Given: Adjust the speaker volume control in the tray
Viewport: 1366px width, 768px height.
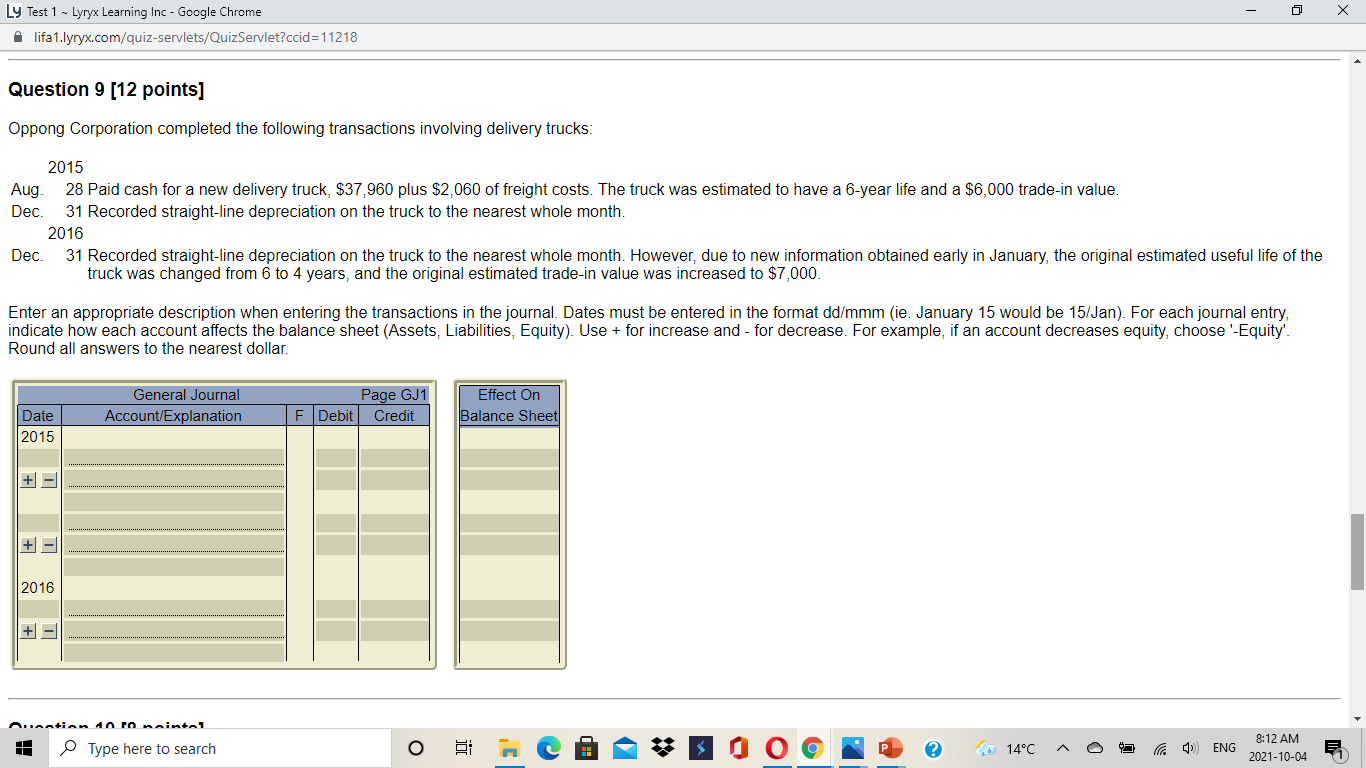Looking at the screenshot, I should pyautogui.click(x=1190, y=747).
